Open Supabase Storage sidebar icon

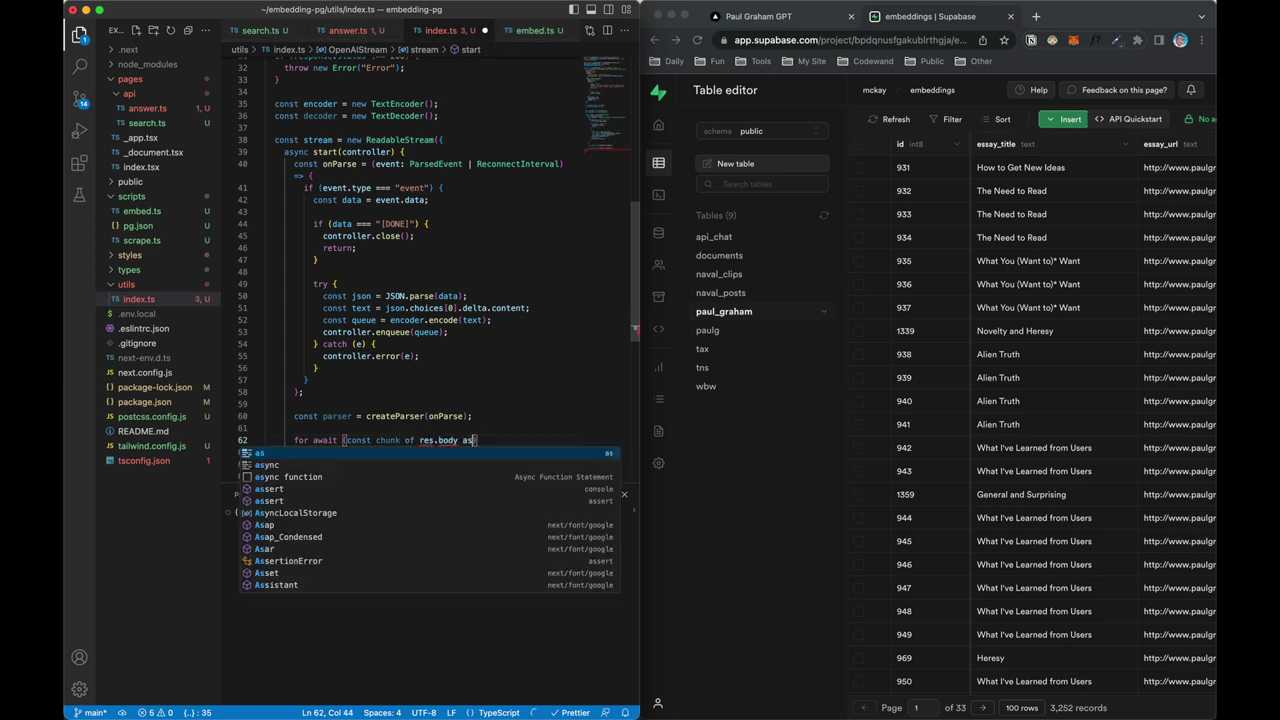[x=658, y=297]
